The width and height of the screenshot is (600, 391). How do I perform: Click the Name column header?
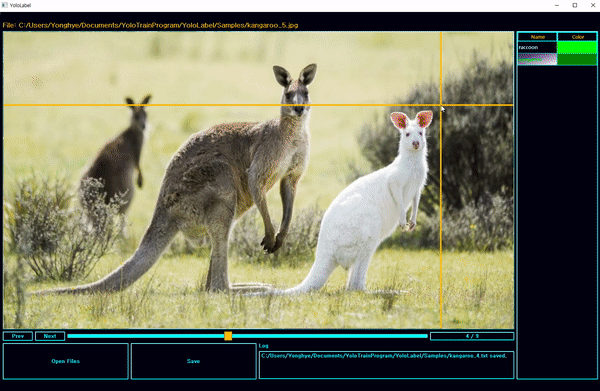537,37
